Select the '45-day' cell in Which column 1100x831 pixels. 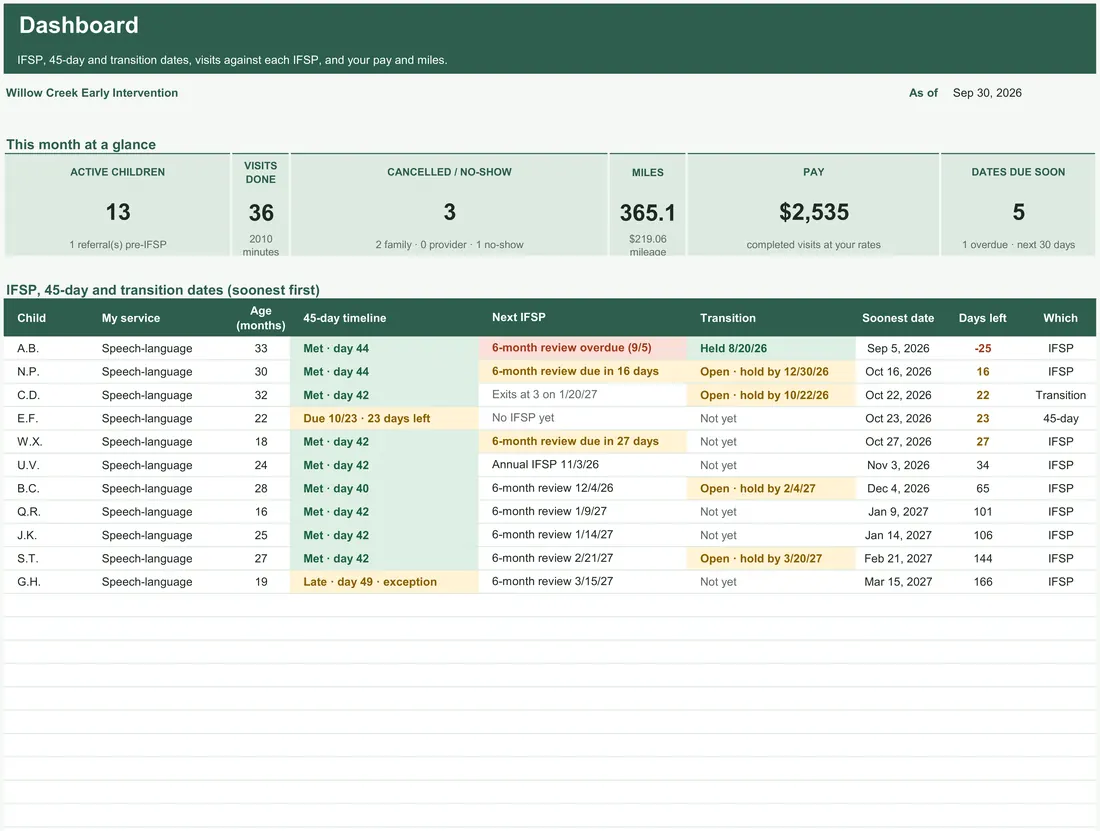(1060, 418)
